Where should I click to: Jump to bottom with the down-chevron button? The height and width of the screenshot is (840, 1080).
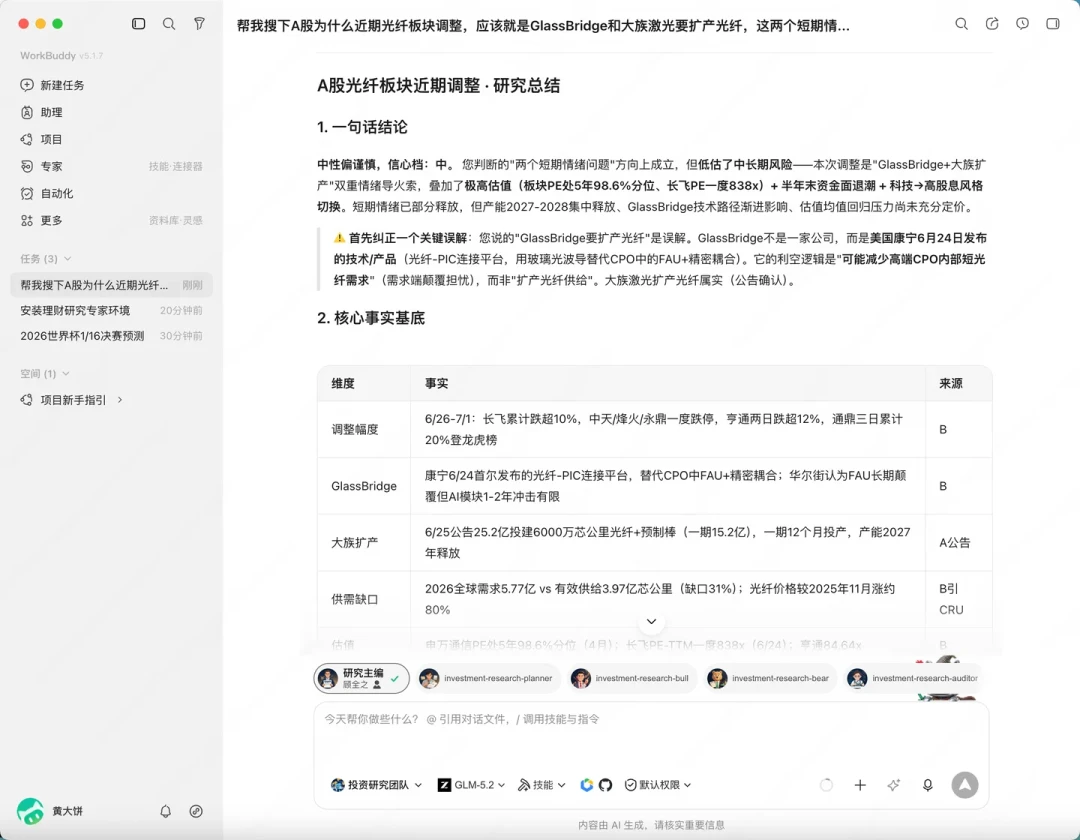[x=652, y=621]
